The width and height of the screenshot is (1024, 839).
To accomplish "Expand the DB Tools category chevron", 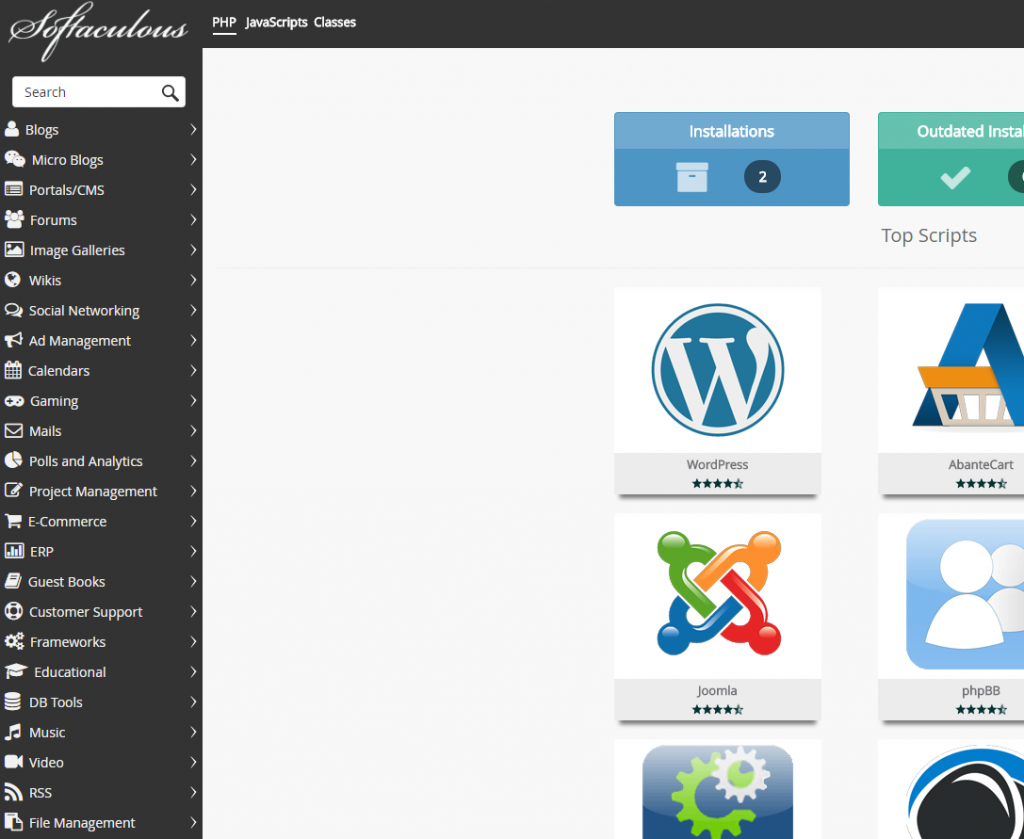I will pyautogui.click(x=193, y=701).
